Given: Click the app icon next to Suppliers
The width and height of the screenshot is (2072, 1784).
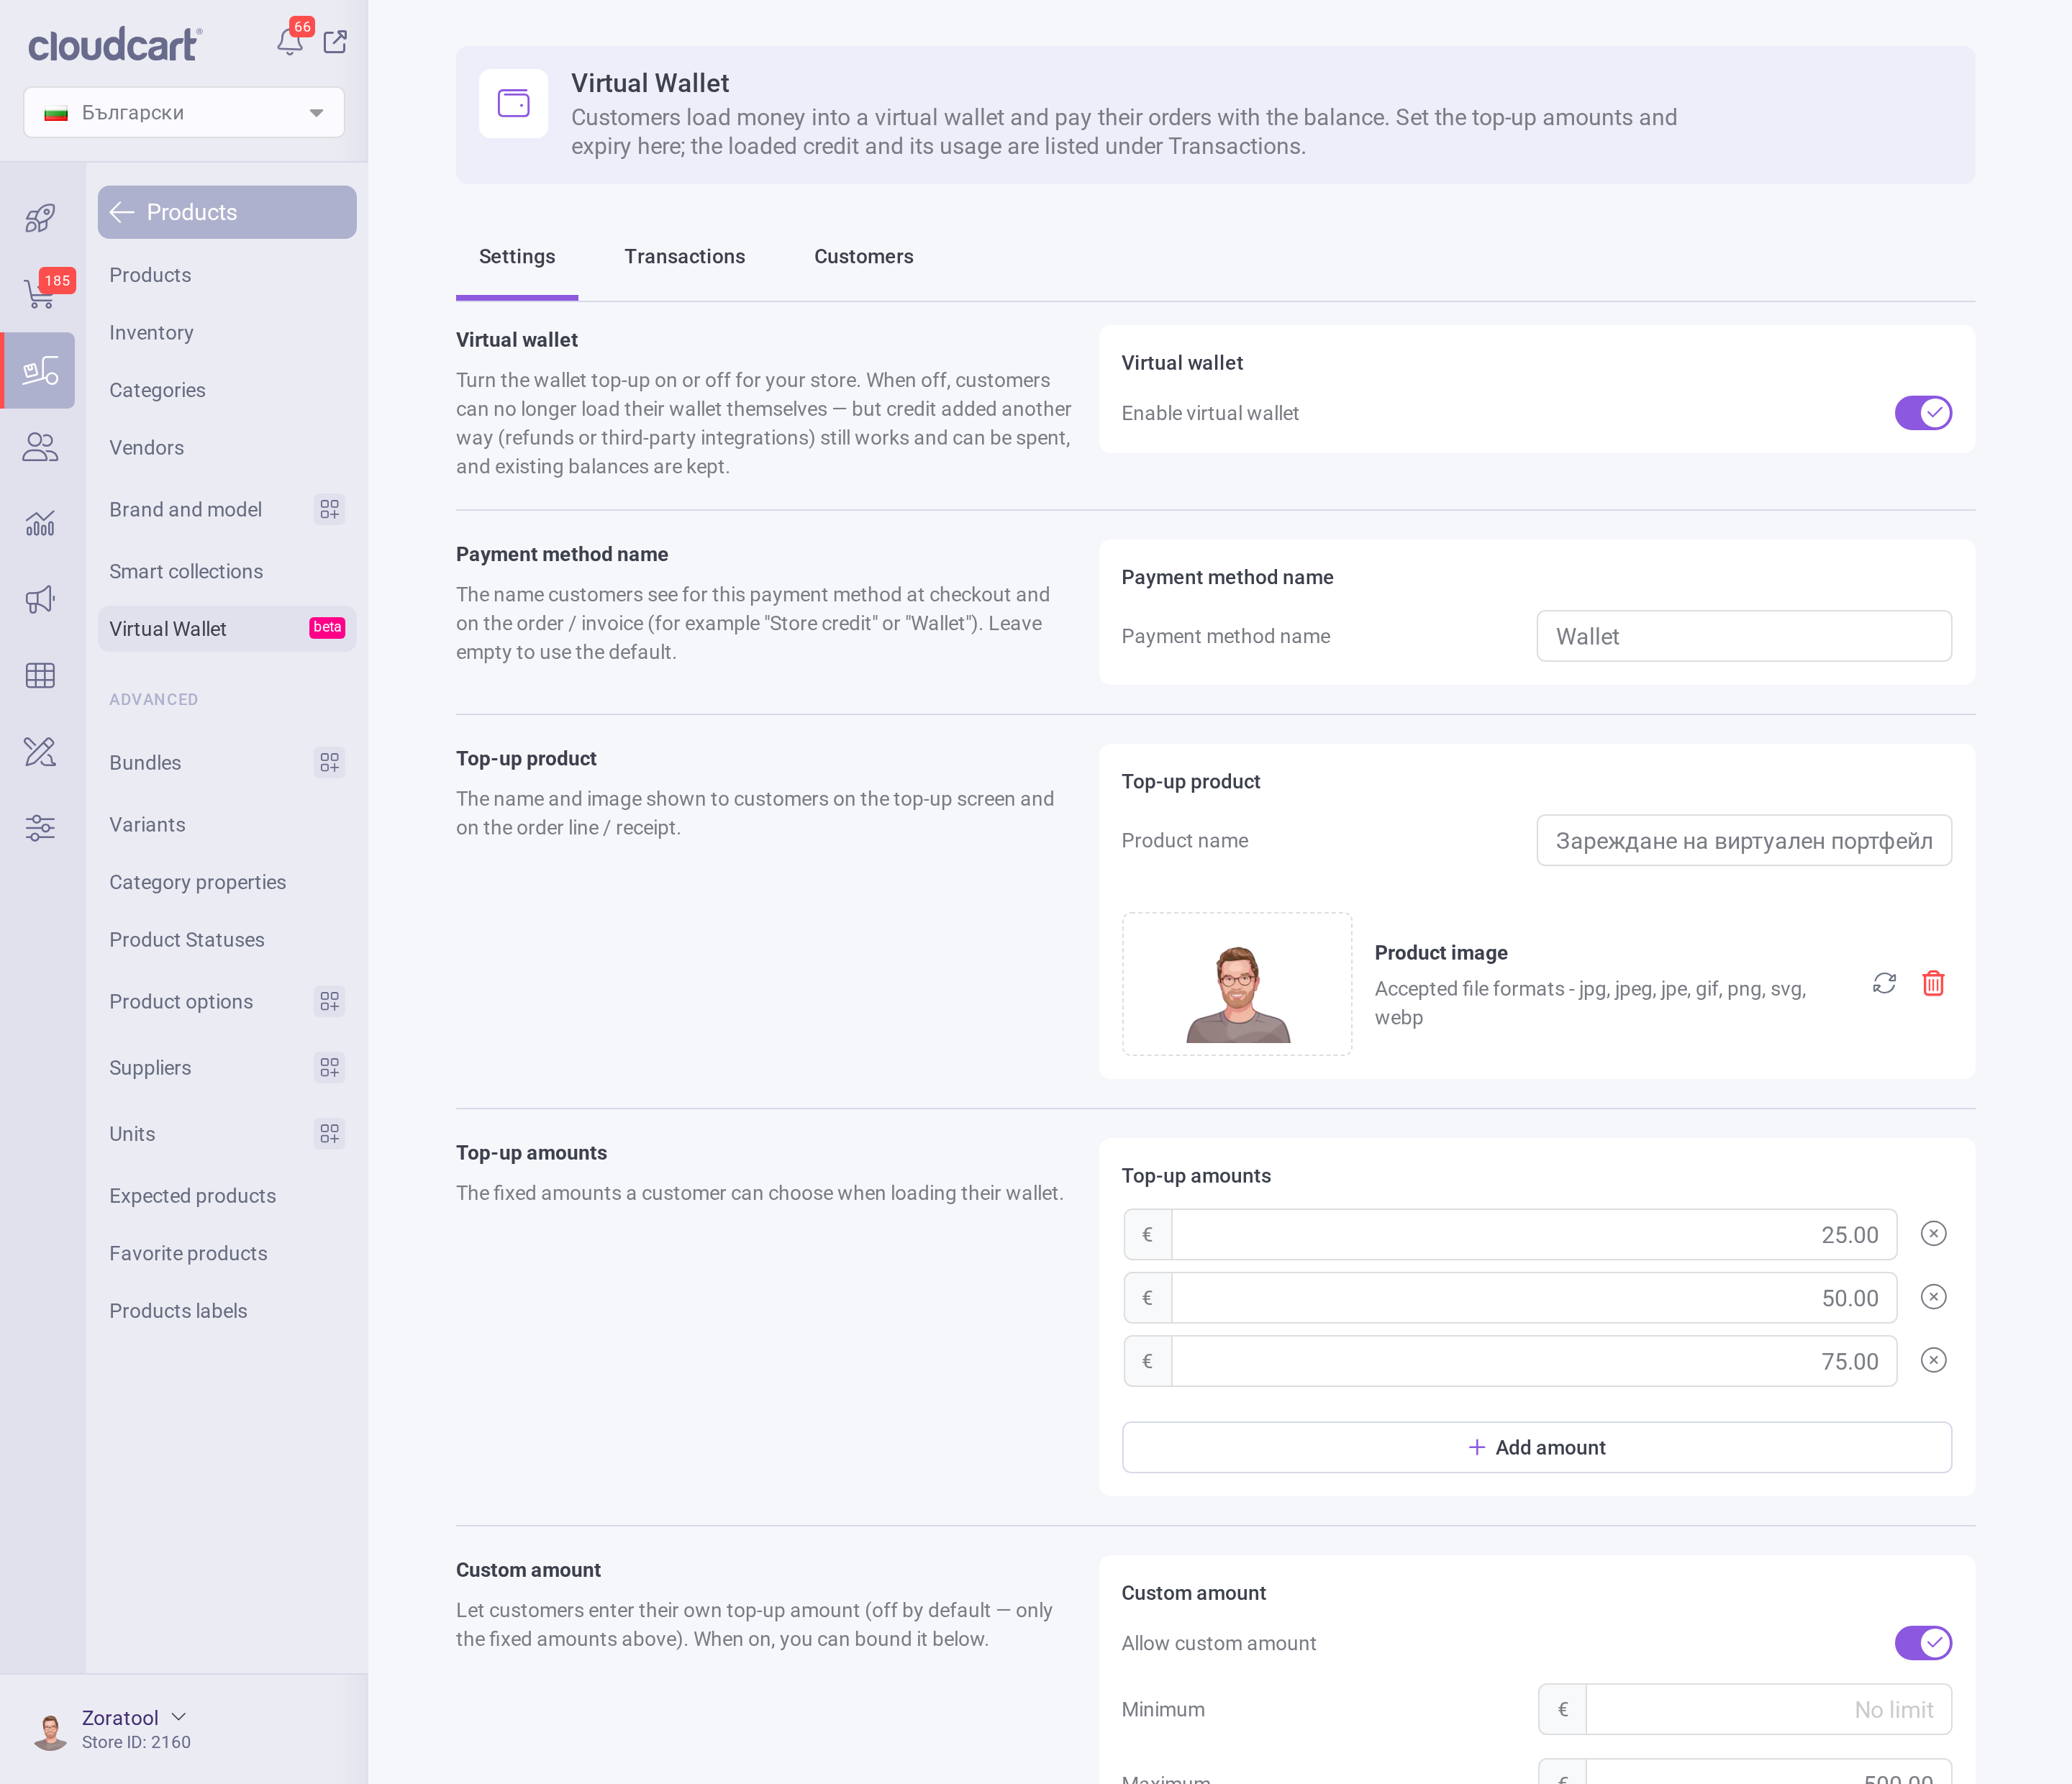Looking at the screenshot, I should click(329, 1067).
